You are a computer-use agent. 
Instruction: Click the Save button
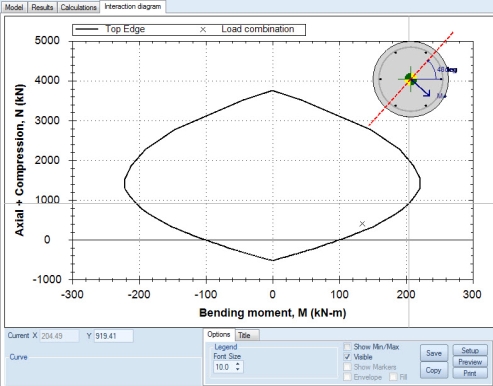point(434,353)
